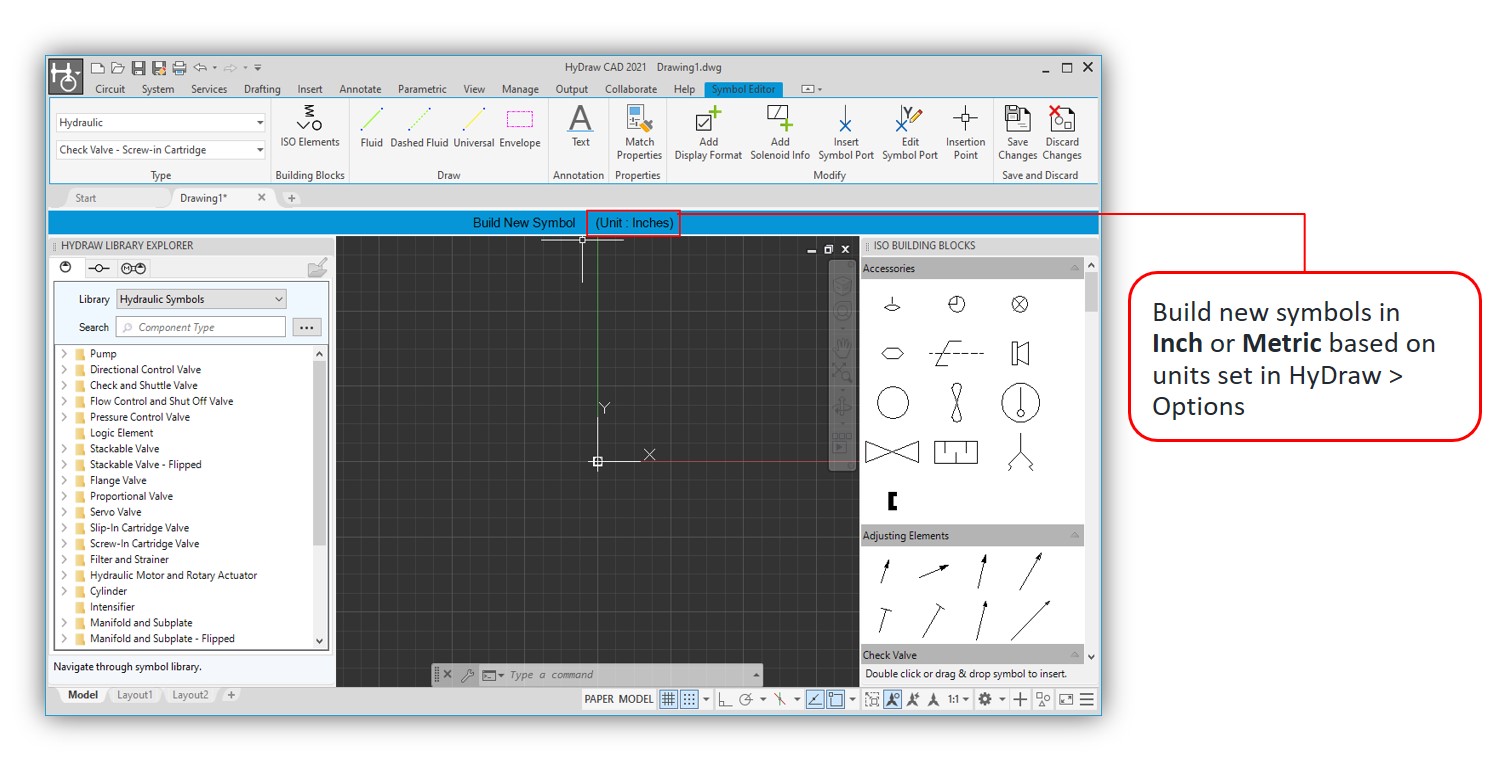Click Save Changes in the ribbon

[1017, 133]
